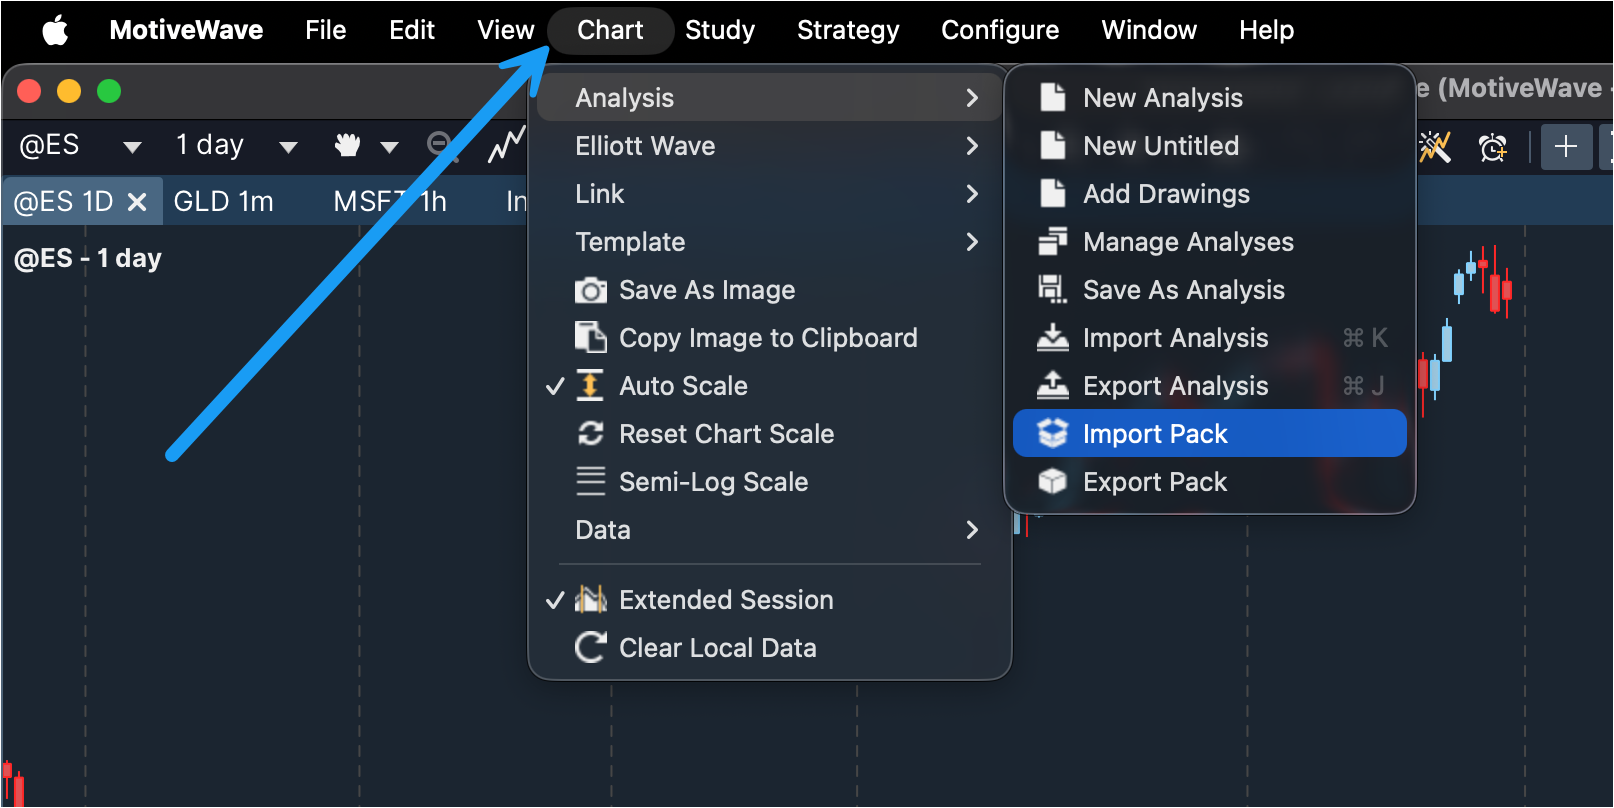Screen dimensions: 1614x808
Task: Toggle the Auto Scale checkmark option
Action: point(683,386)
